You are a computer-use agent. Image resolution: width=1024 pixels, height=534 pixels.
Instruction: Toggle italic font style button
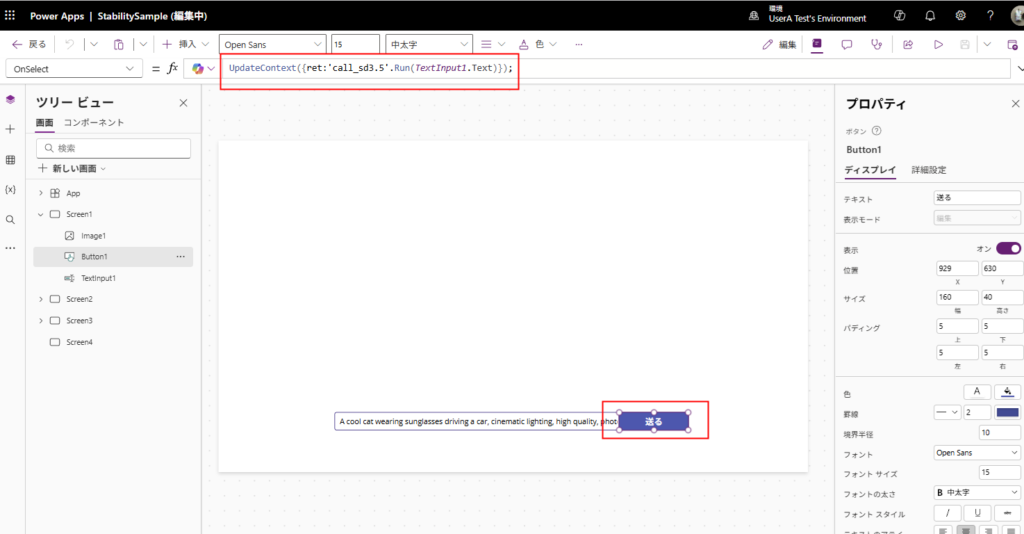point(946,513)
